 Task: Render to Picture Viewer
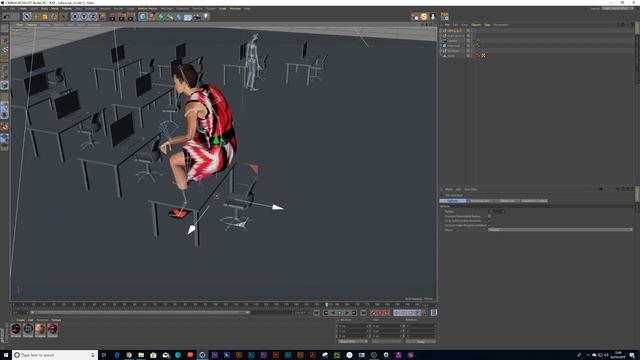122,16
